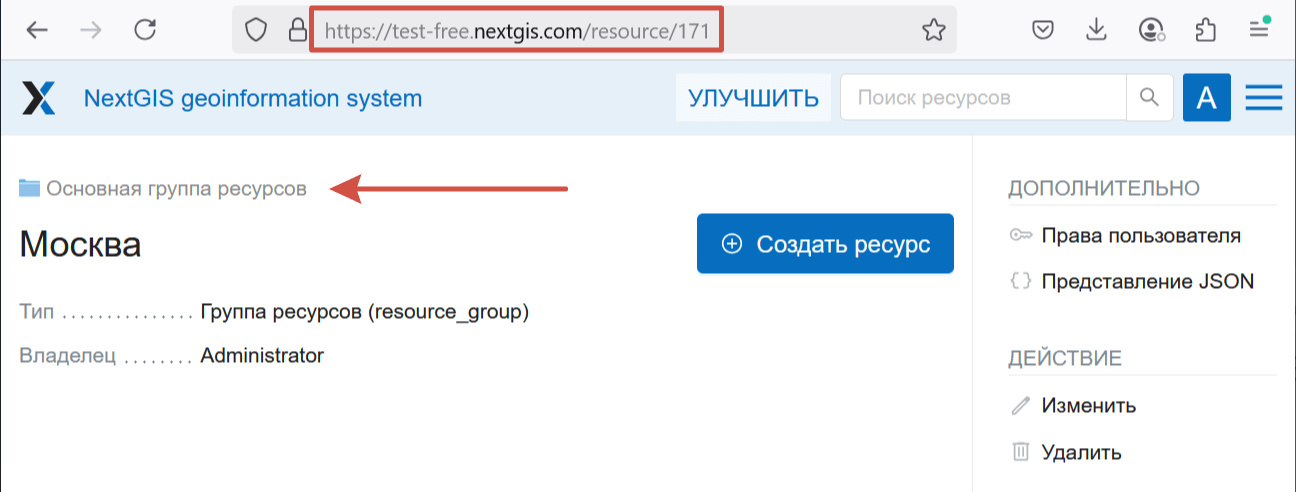
Task: Click the tracking protection shield icon
Action: coord(257,31)
